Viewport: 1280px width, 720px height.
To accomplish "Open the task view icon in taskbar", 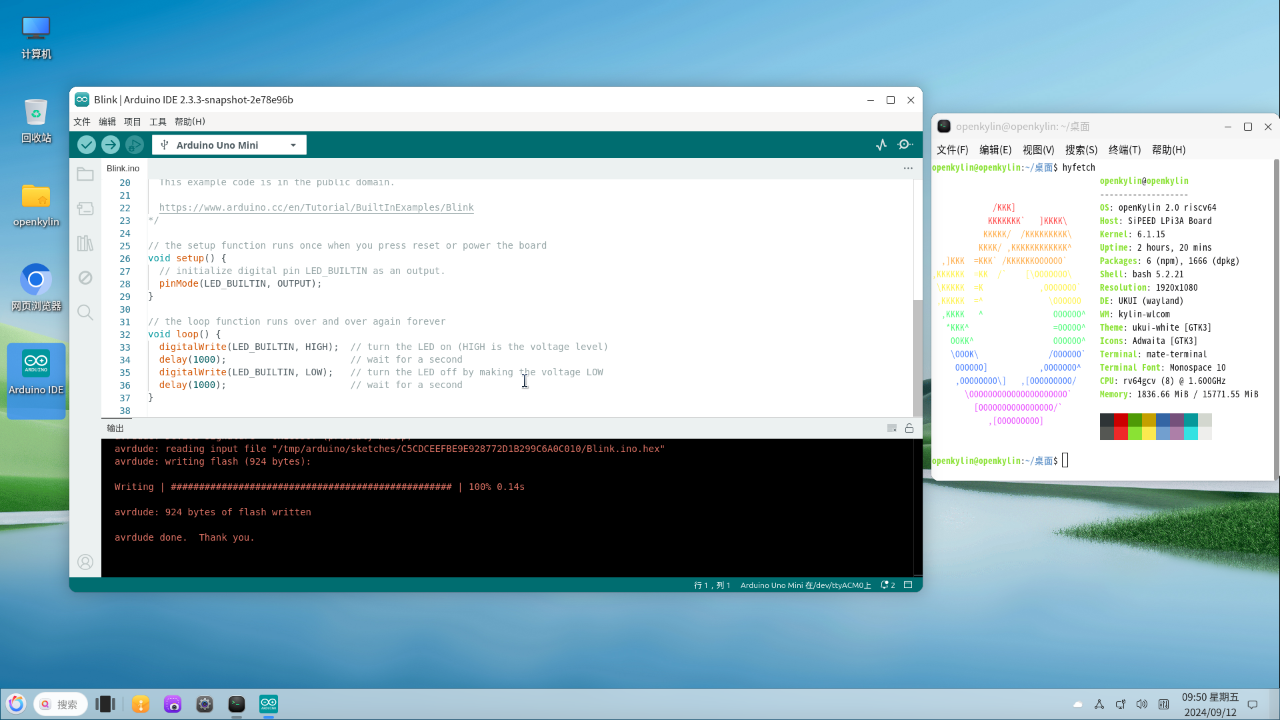I will (105, 704).
